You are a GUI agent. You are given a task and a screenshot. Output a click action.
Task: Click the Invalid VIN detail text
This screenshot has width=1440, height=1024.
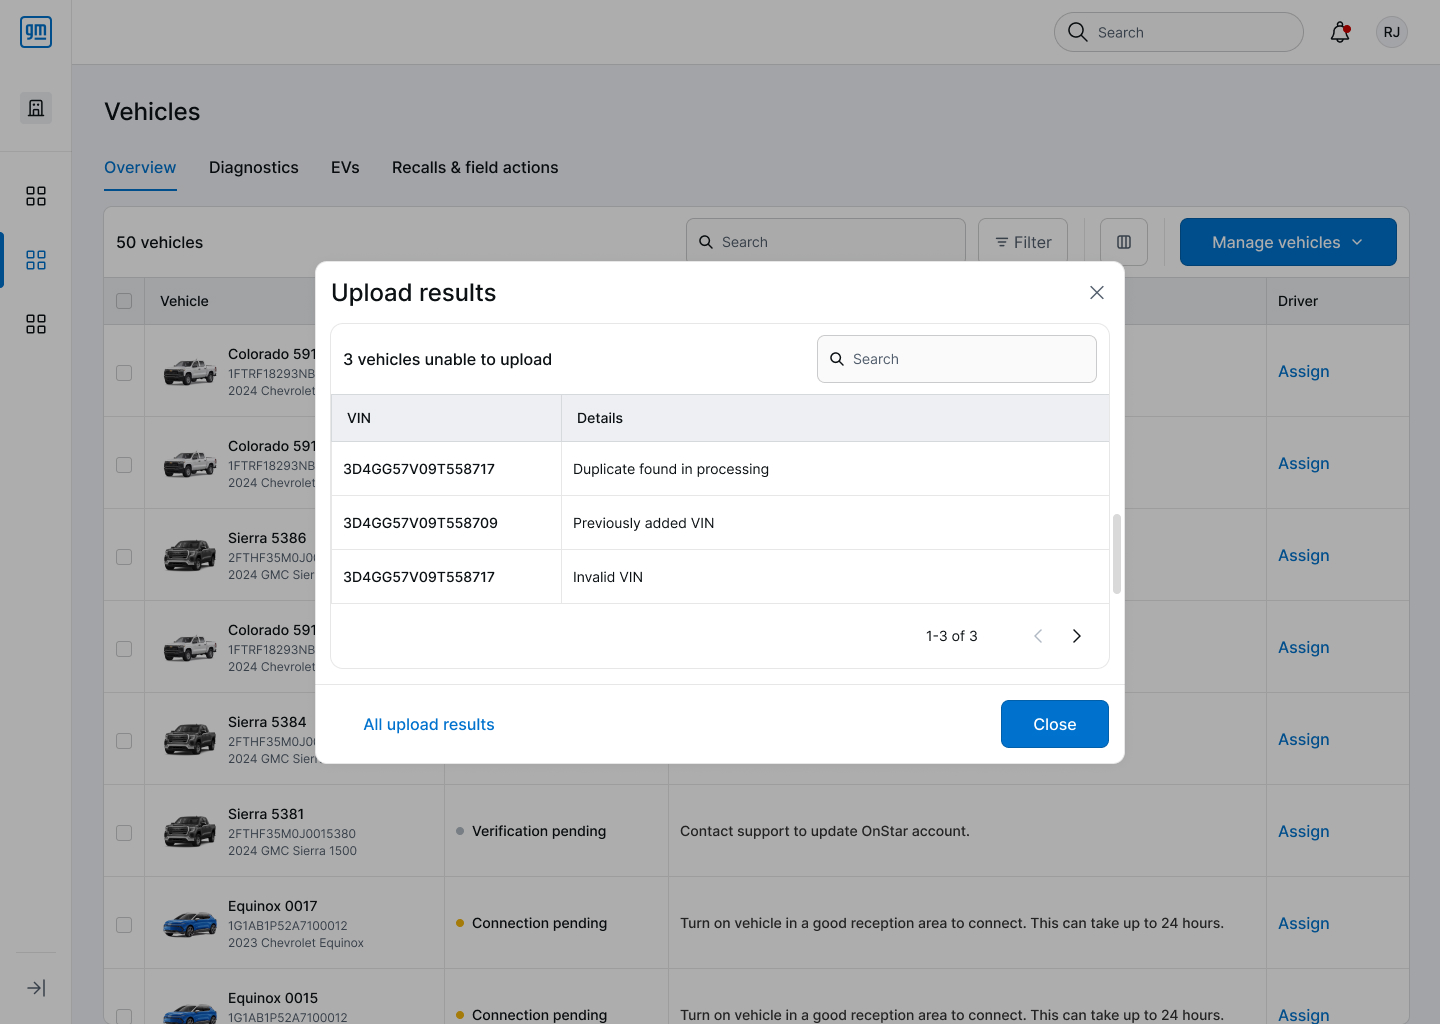tap(608, 577)
